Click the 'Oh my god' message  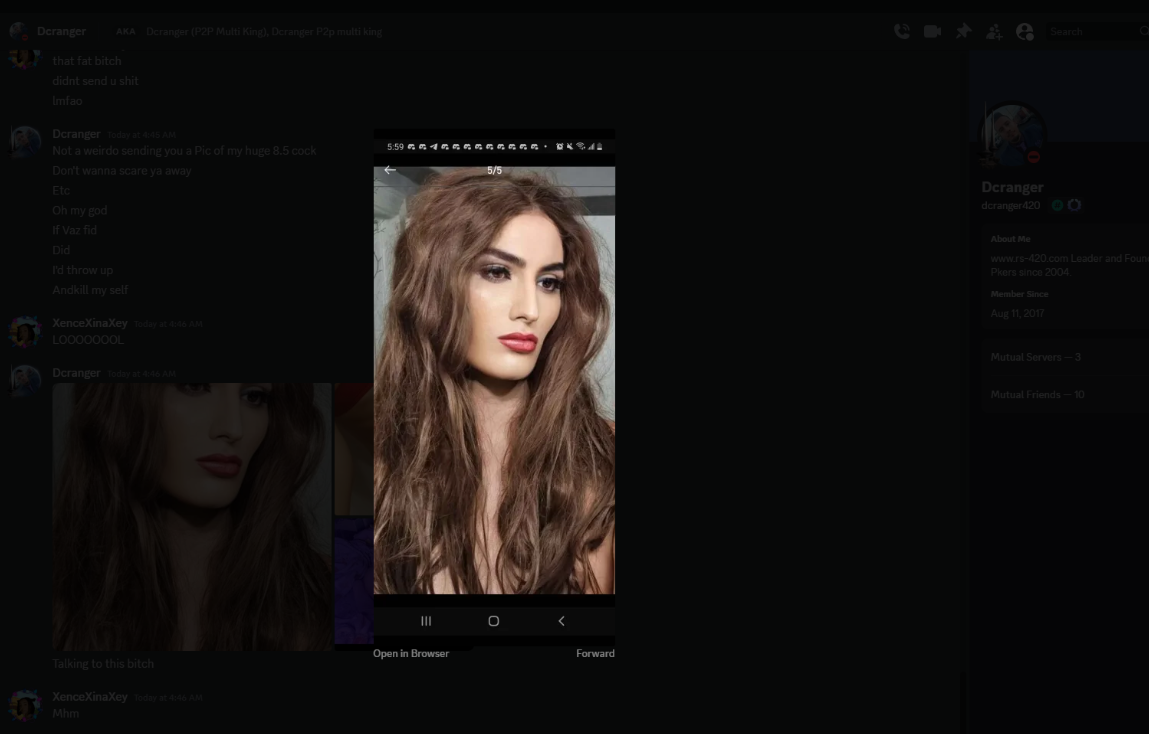(x=80, y=210)
